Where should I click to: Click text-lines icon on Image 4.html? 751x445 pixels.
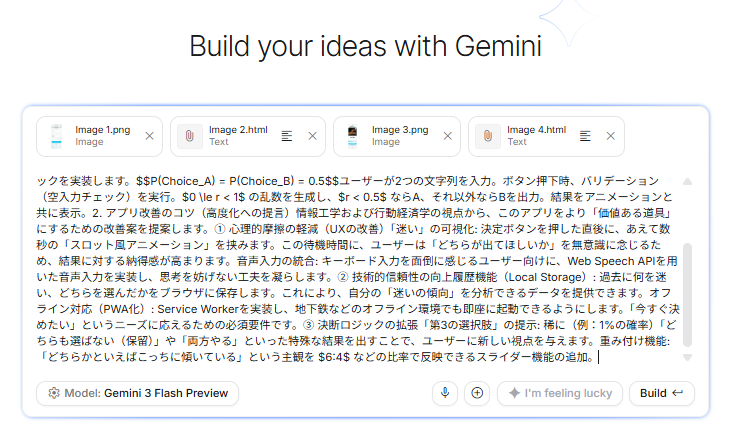point(585,136)
